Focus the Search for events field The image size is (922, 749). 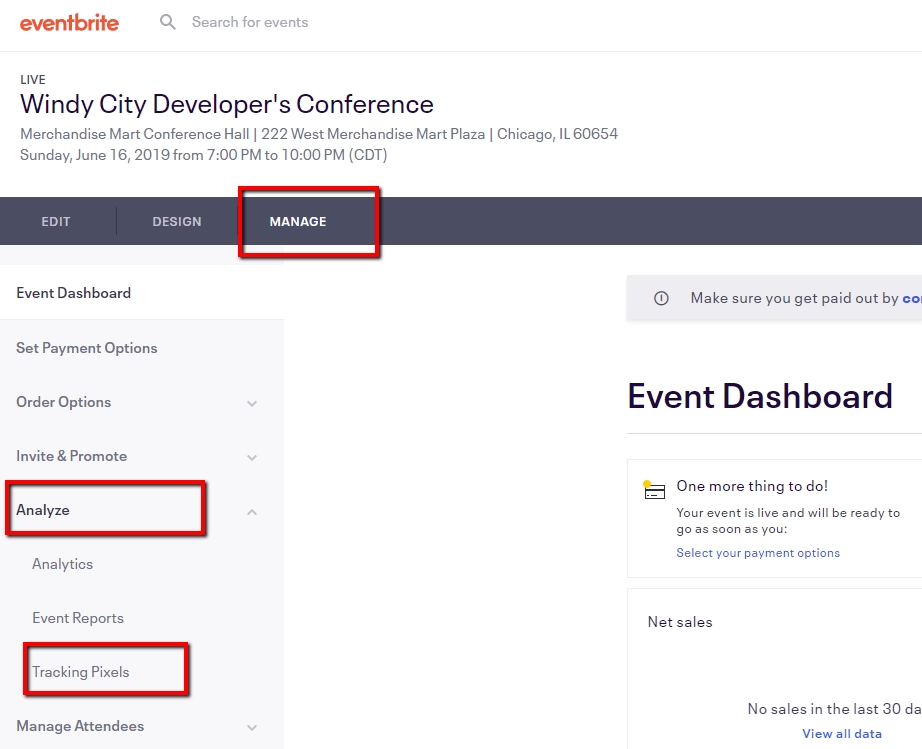(x=250, y=22)
